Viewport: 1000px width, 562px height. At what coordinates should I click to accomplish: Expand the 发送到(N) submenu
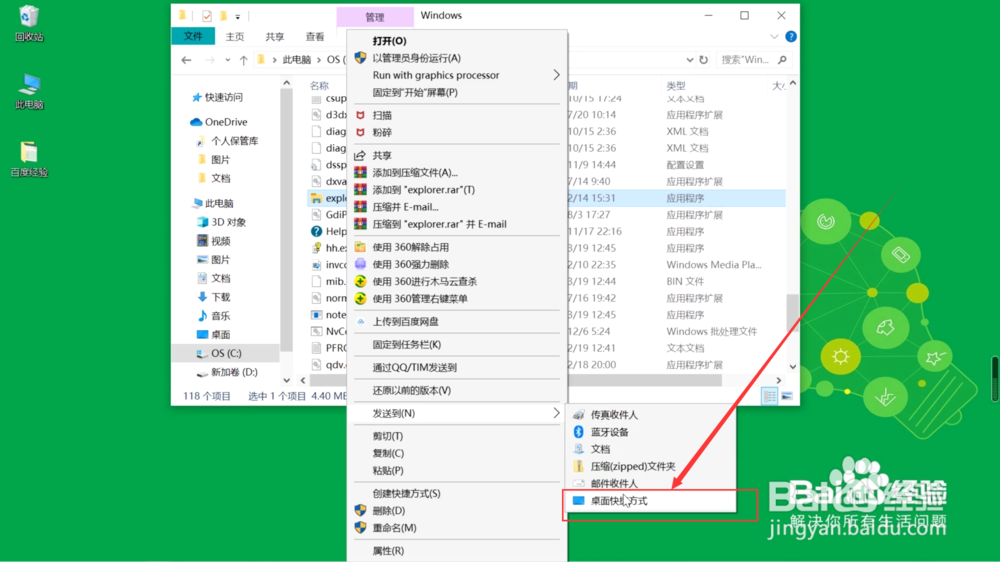point(457,413)
